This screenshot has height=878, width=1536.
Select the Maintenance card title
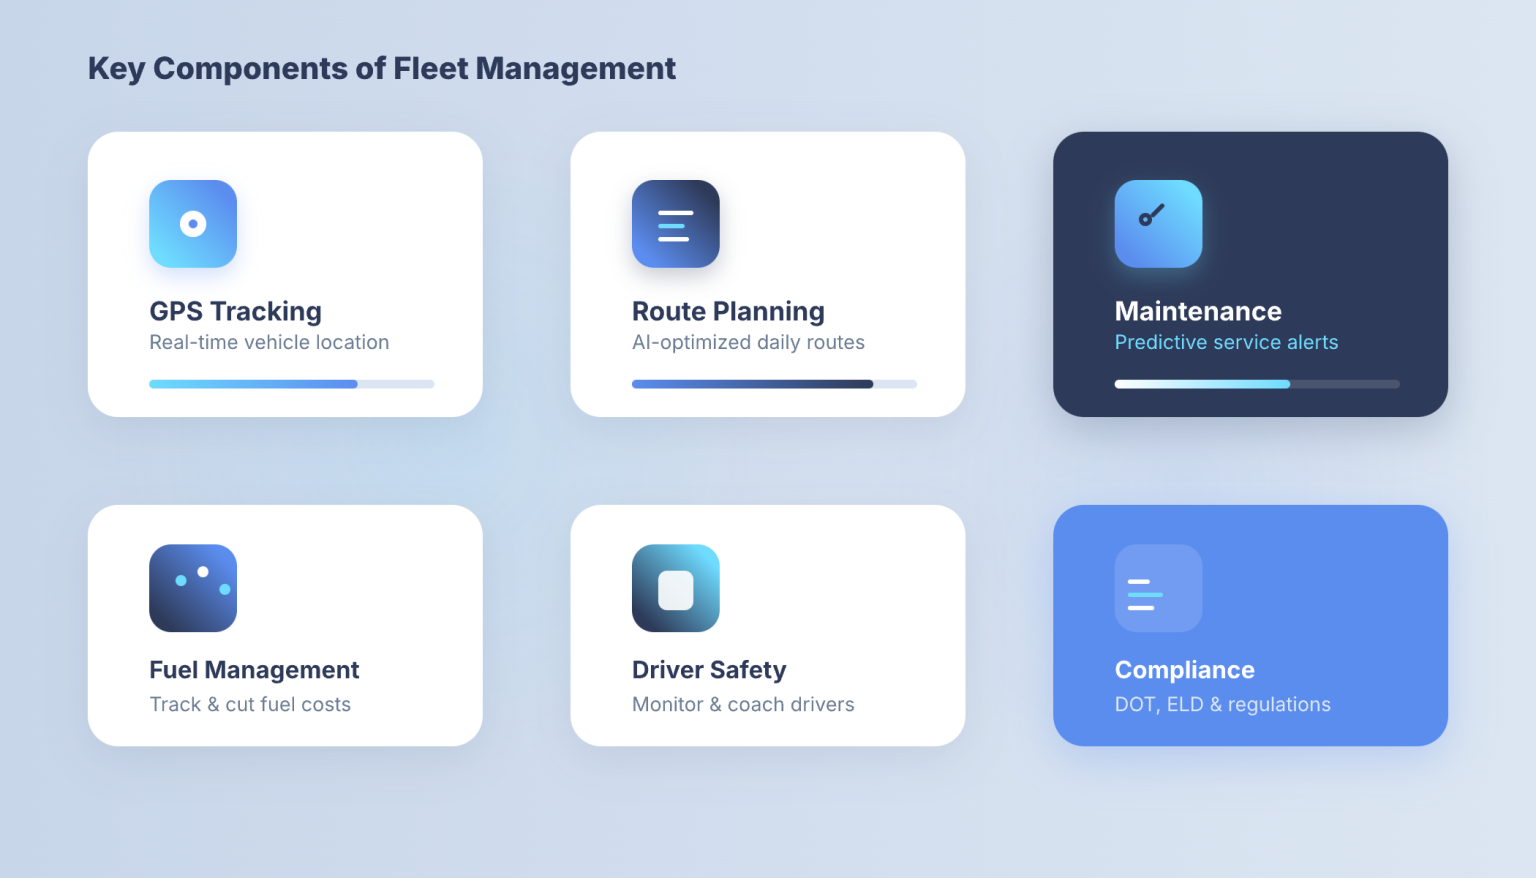(1198, 312)
